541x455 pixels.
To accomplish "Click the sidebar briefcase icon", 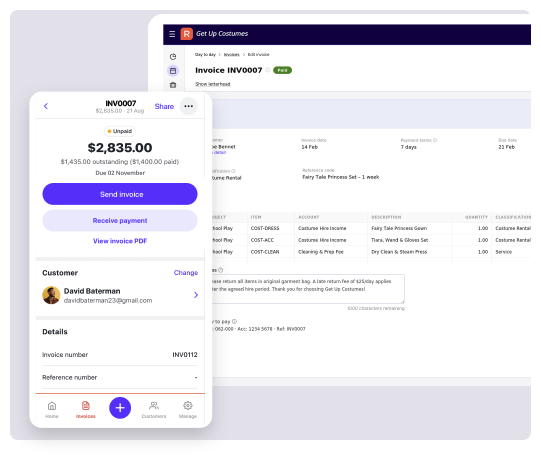I will (x=173, y=85).
